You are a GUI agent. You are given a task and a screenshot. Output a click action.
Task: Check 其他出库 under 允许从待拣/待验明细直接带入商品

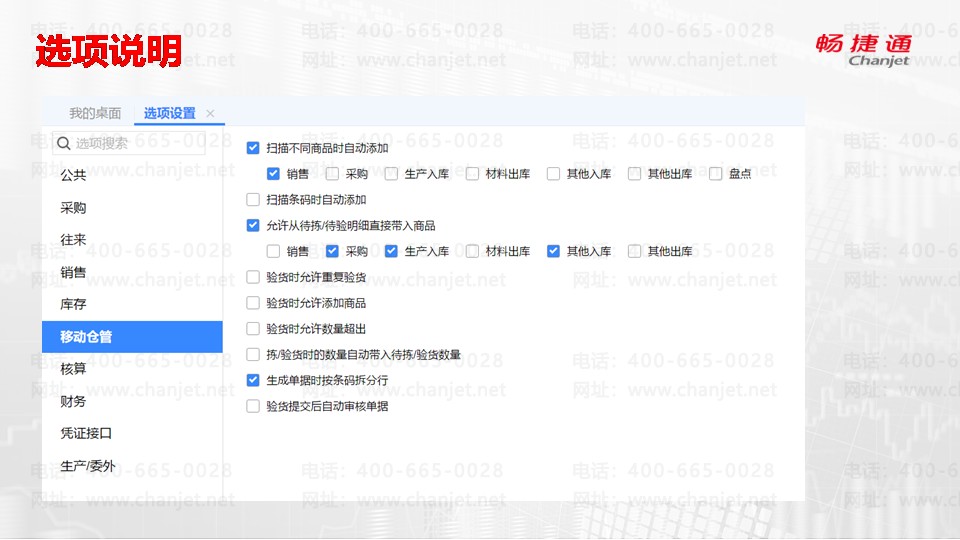coord(634,251)
